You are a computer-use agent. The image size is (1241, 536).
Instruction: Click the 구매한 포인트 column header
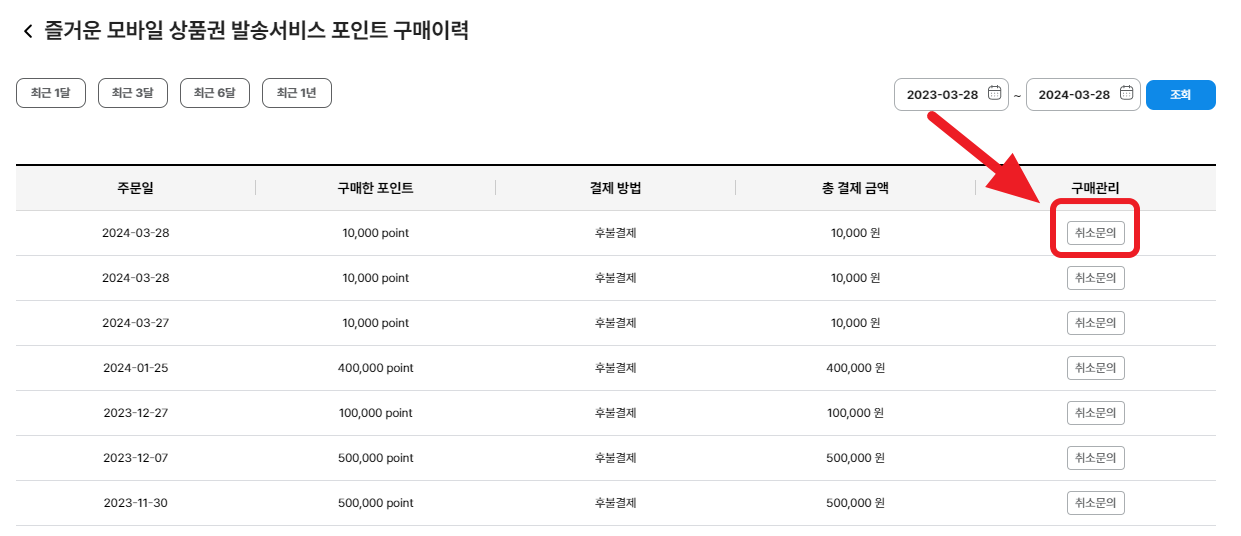375,188
